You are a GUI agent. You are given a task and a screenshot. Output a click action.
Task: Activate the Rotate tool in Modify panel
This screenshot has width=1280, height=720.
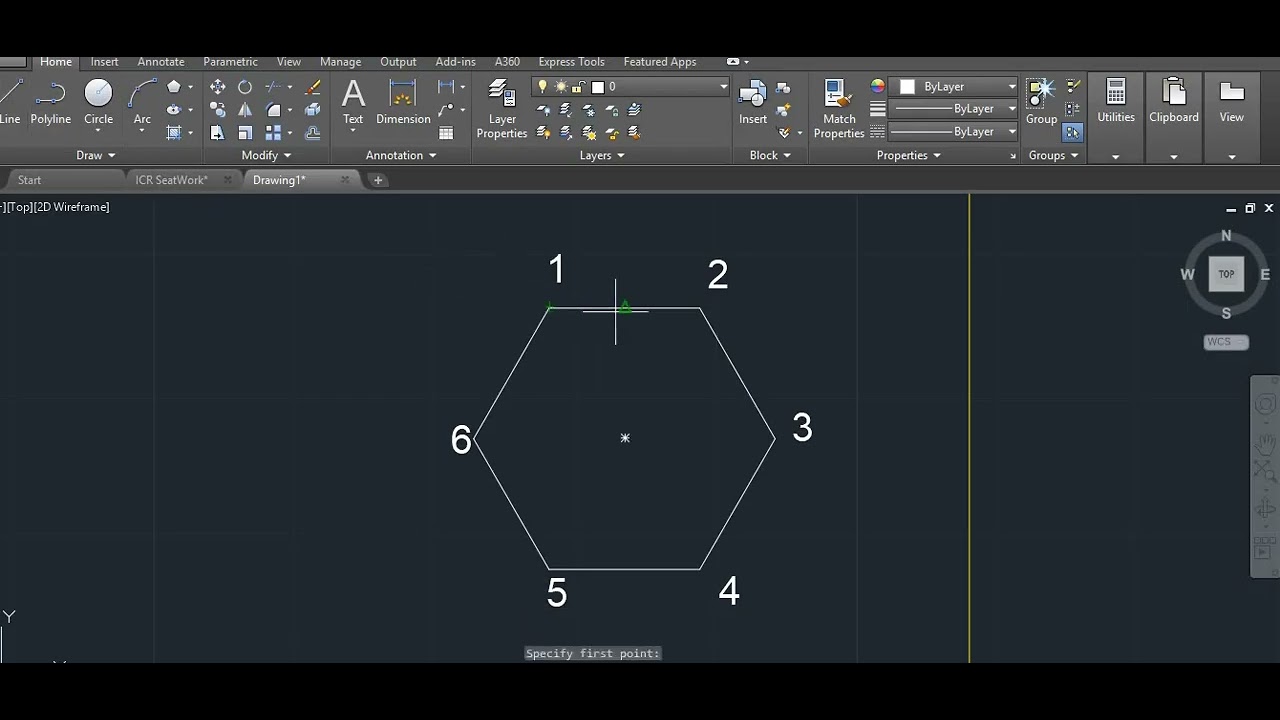coord(245,87)
